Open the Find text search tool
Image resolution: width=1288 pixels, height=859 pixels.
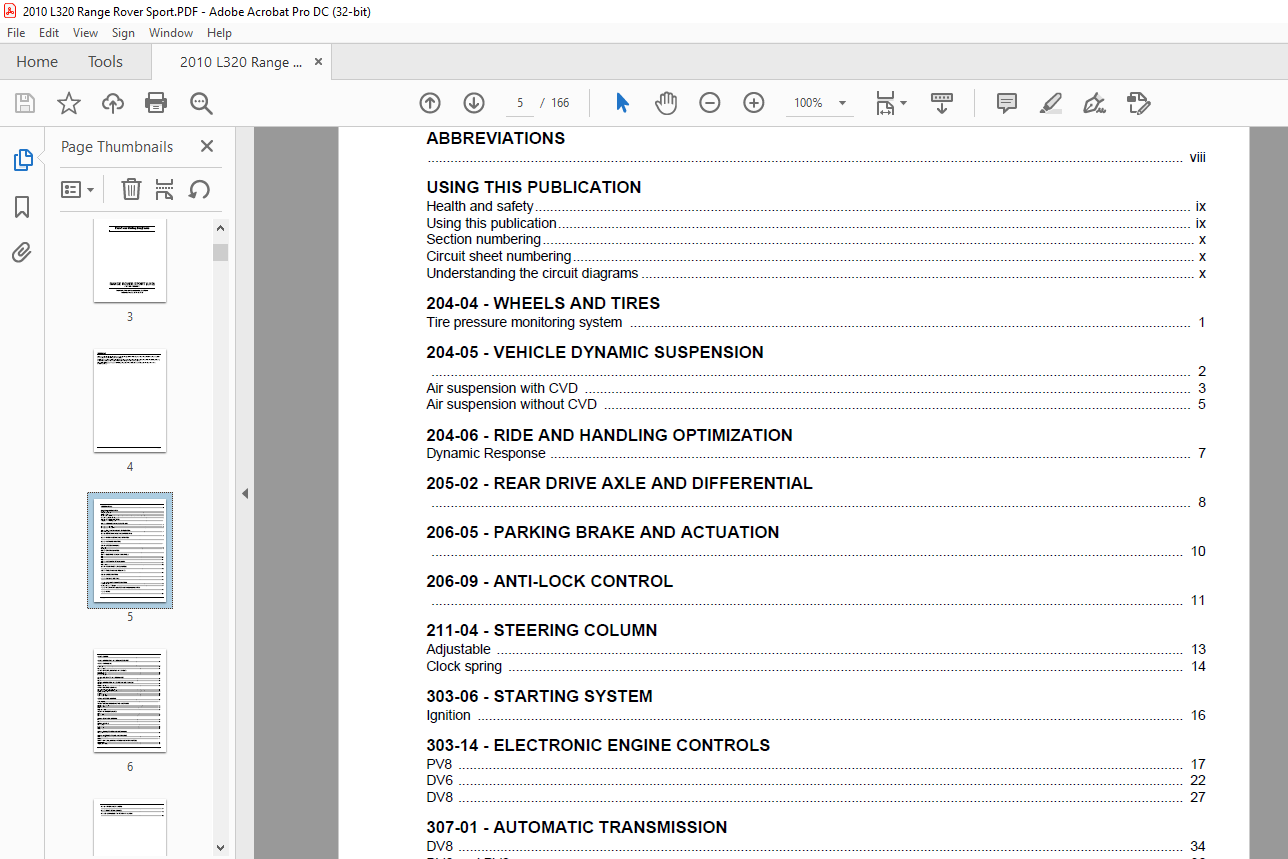tap(201, 103)
